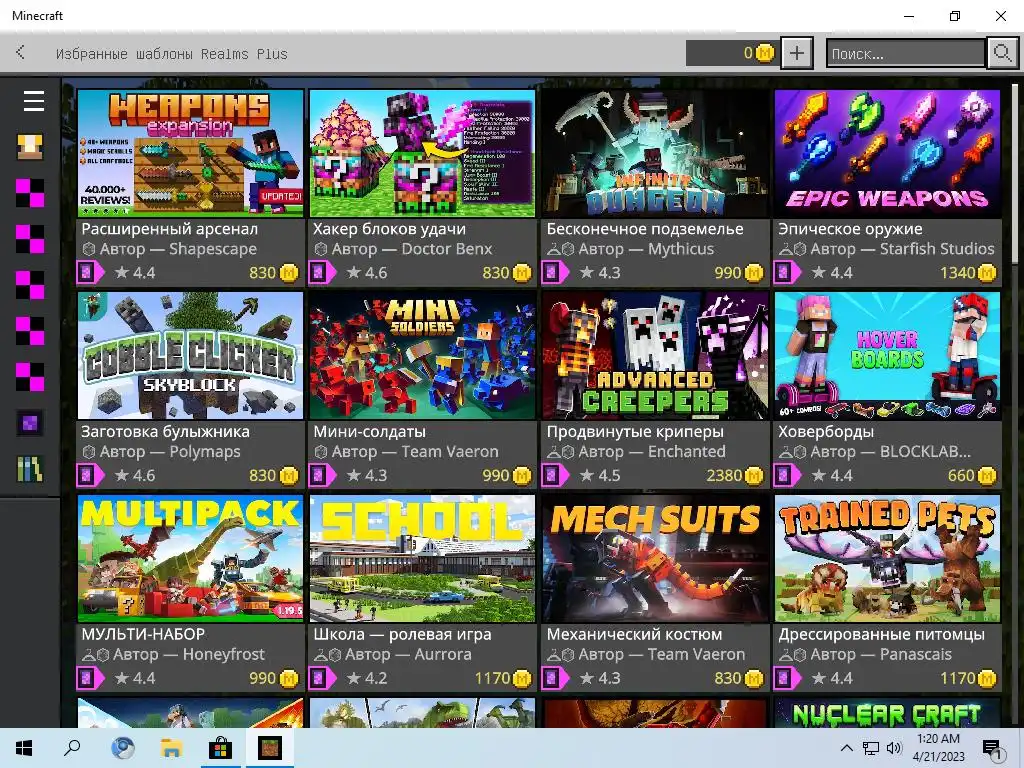Click the plus button to buy Minecoins
This screenshot has height=768, width=1024.
(x=797, y=53)
